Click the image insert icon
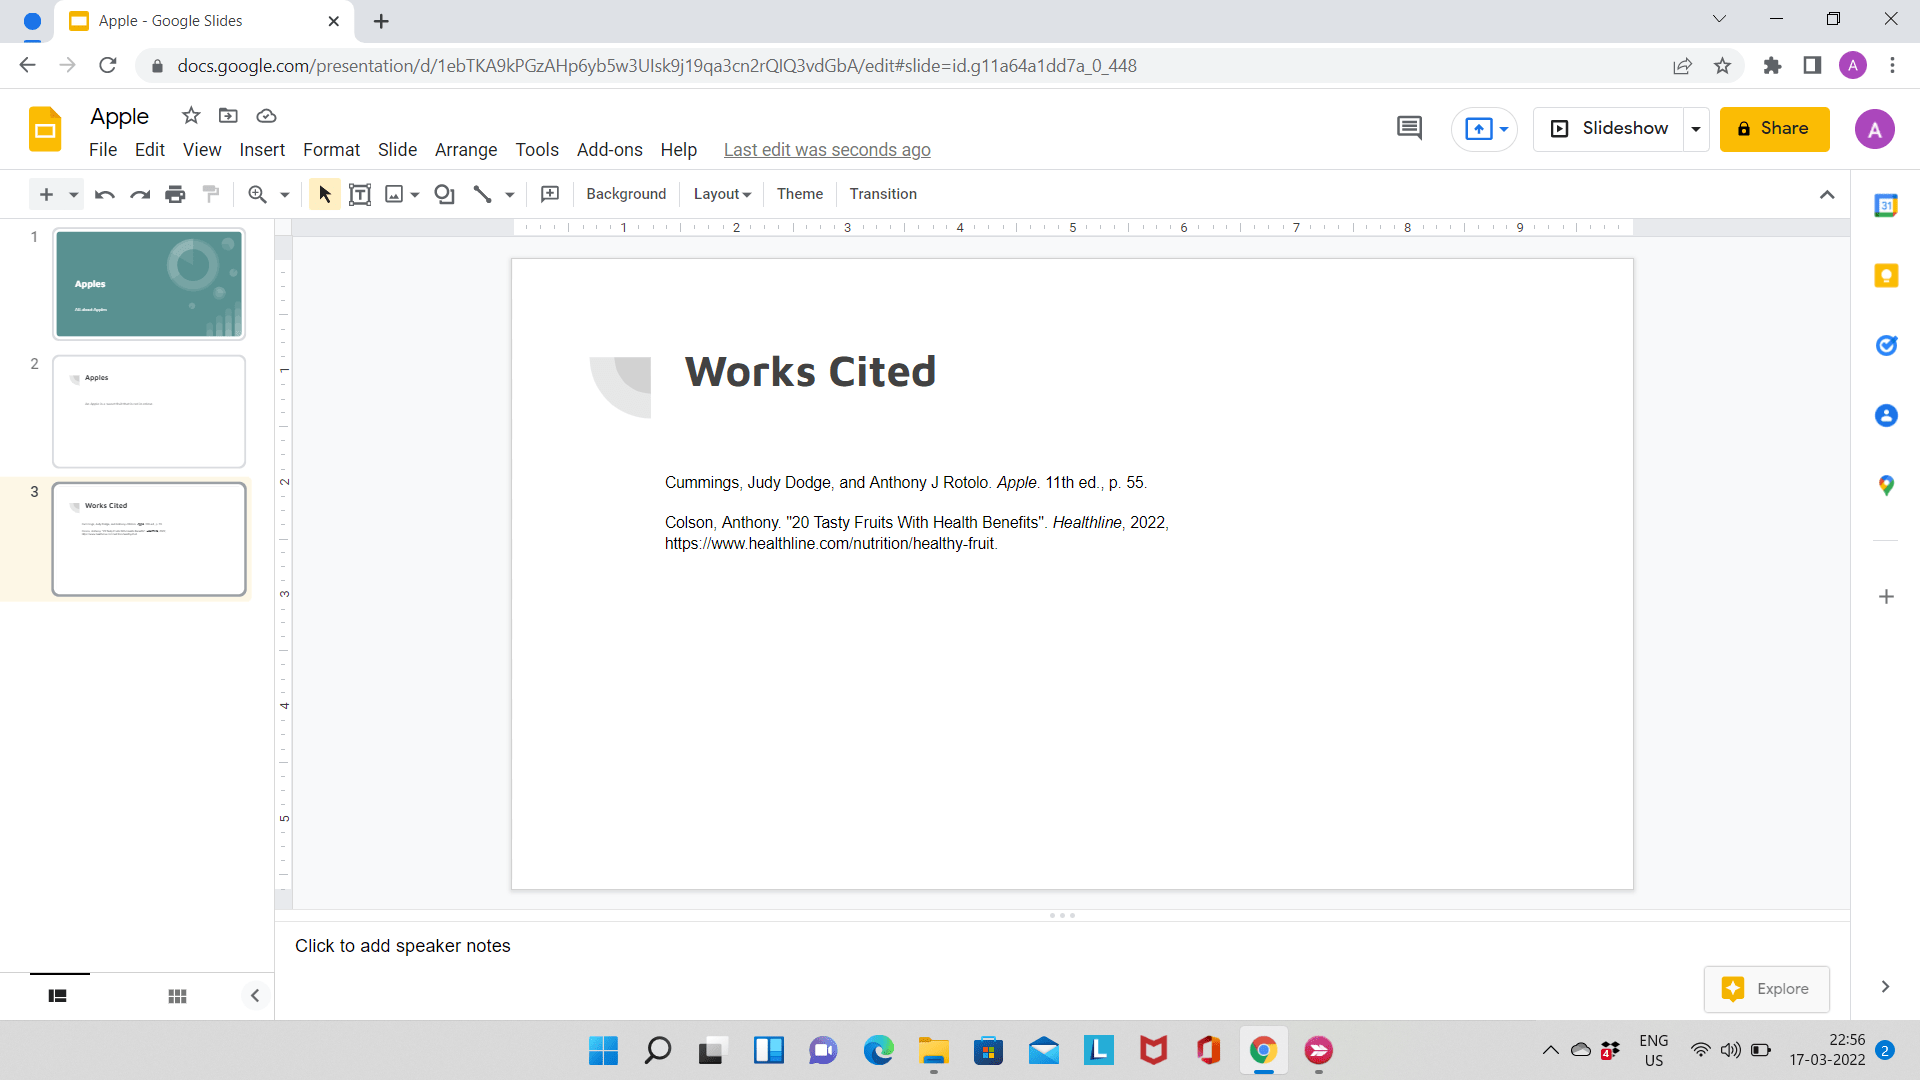 pyautogui.click(x=393, y=194)
